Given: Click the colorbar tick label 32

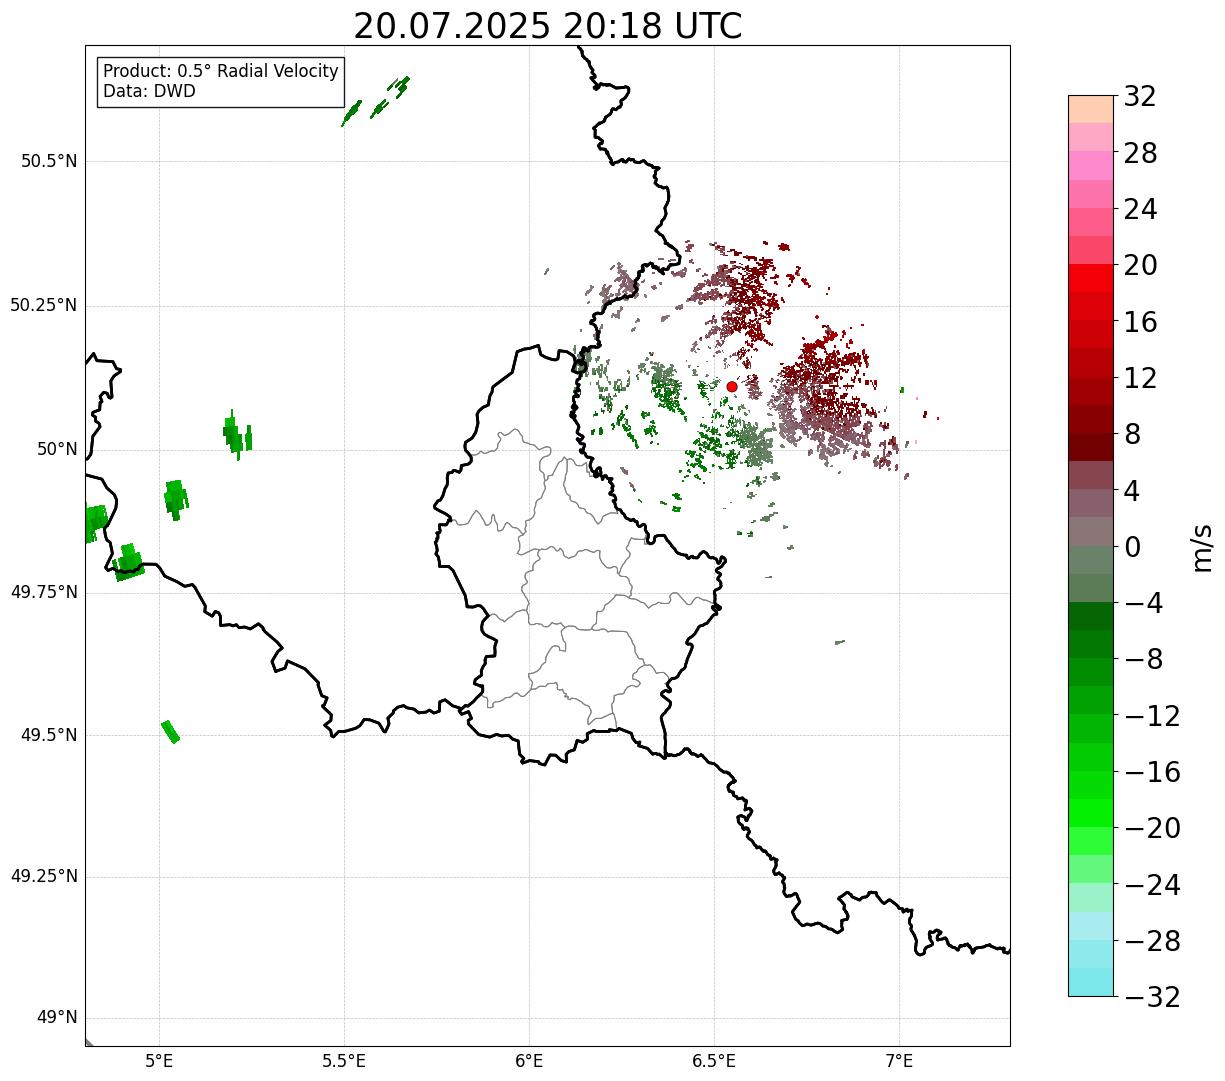Looking at the screenshot, I should [x=1140, y=97].
